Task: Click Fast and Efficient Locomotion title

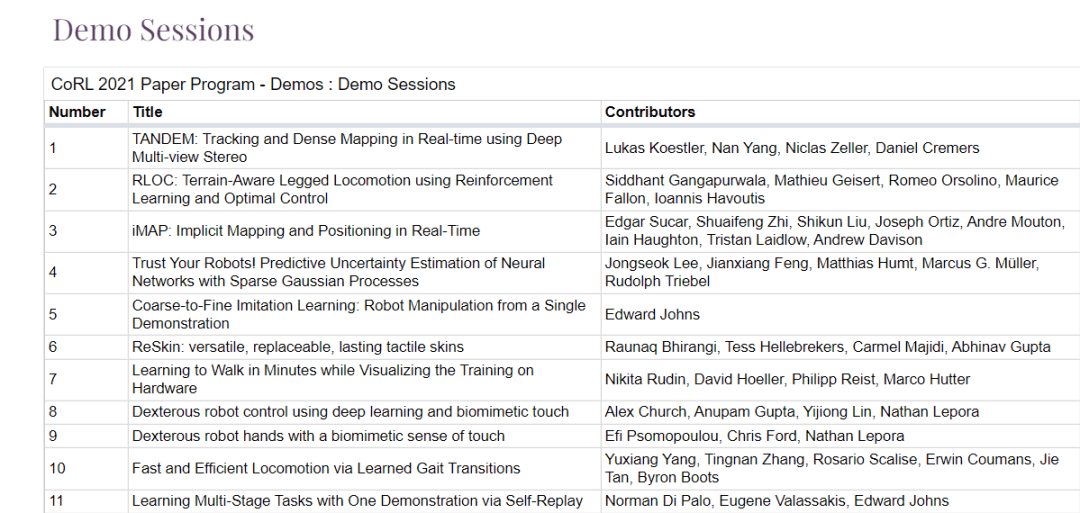Action: coord(326,468)
